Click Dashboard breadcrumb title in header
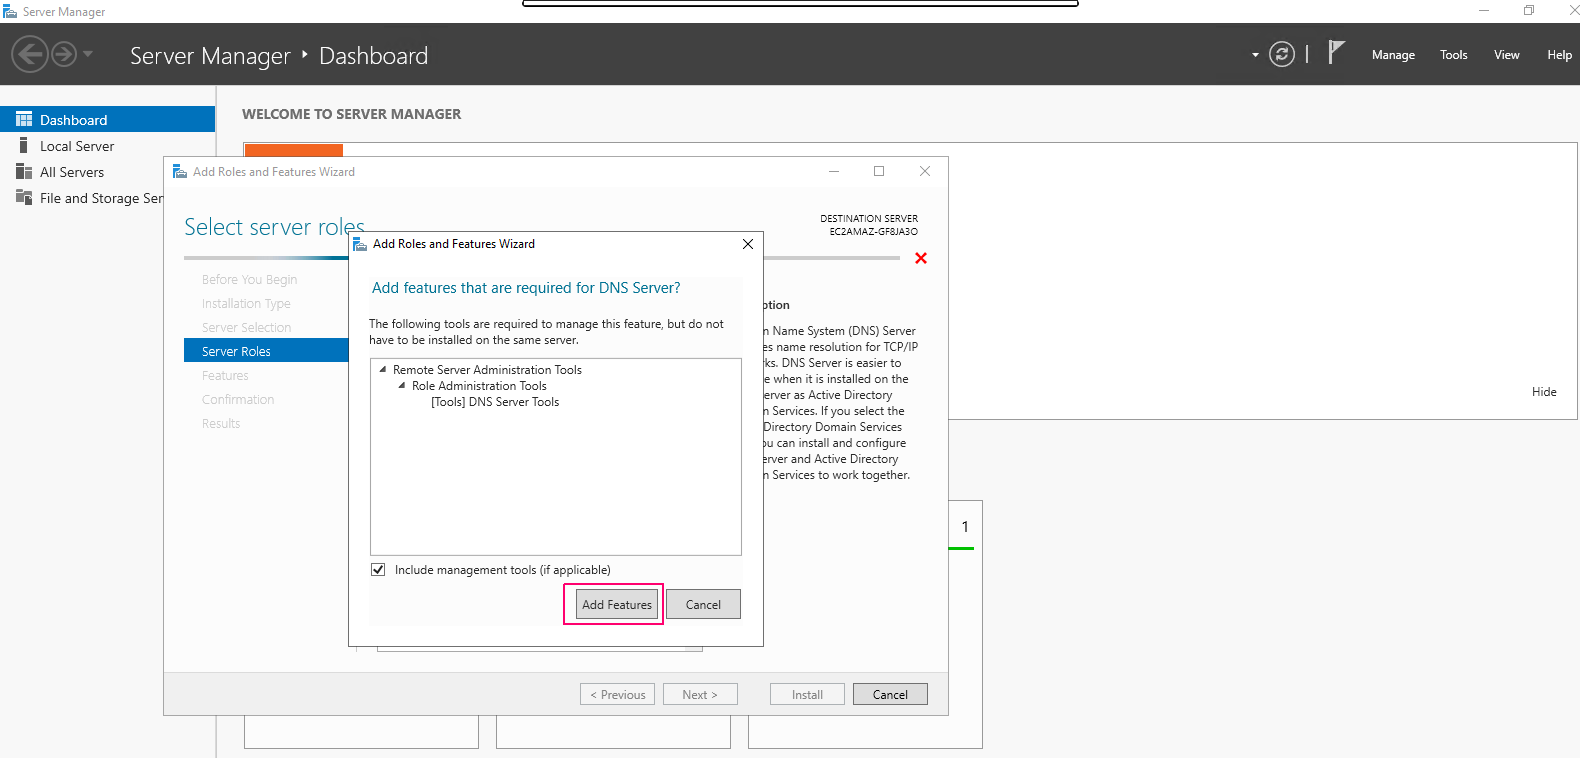1580x758 pixels. pyautogui.click(x=373, y=56)
